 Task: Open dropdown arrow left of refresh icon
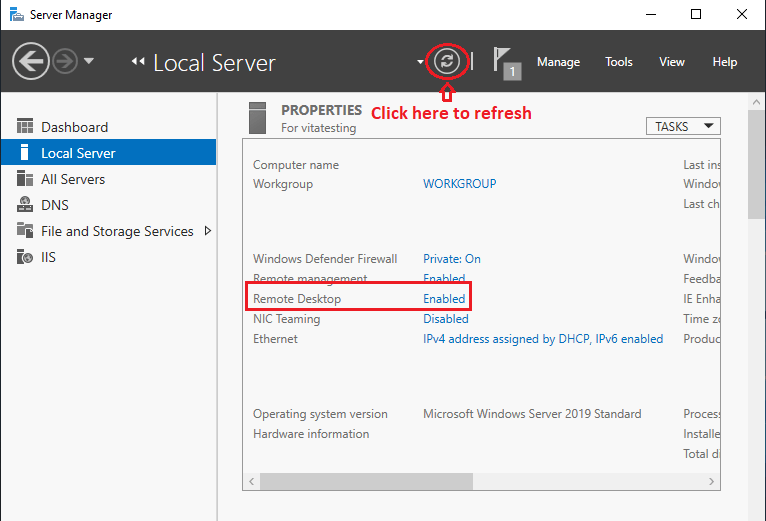420,62
